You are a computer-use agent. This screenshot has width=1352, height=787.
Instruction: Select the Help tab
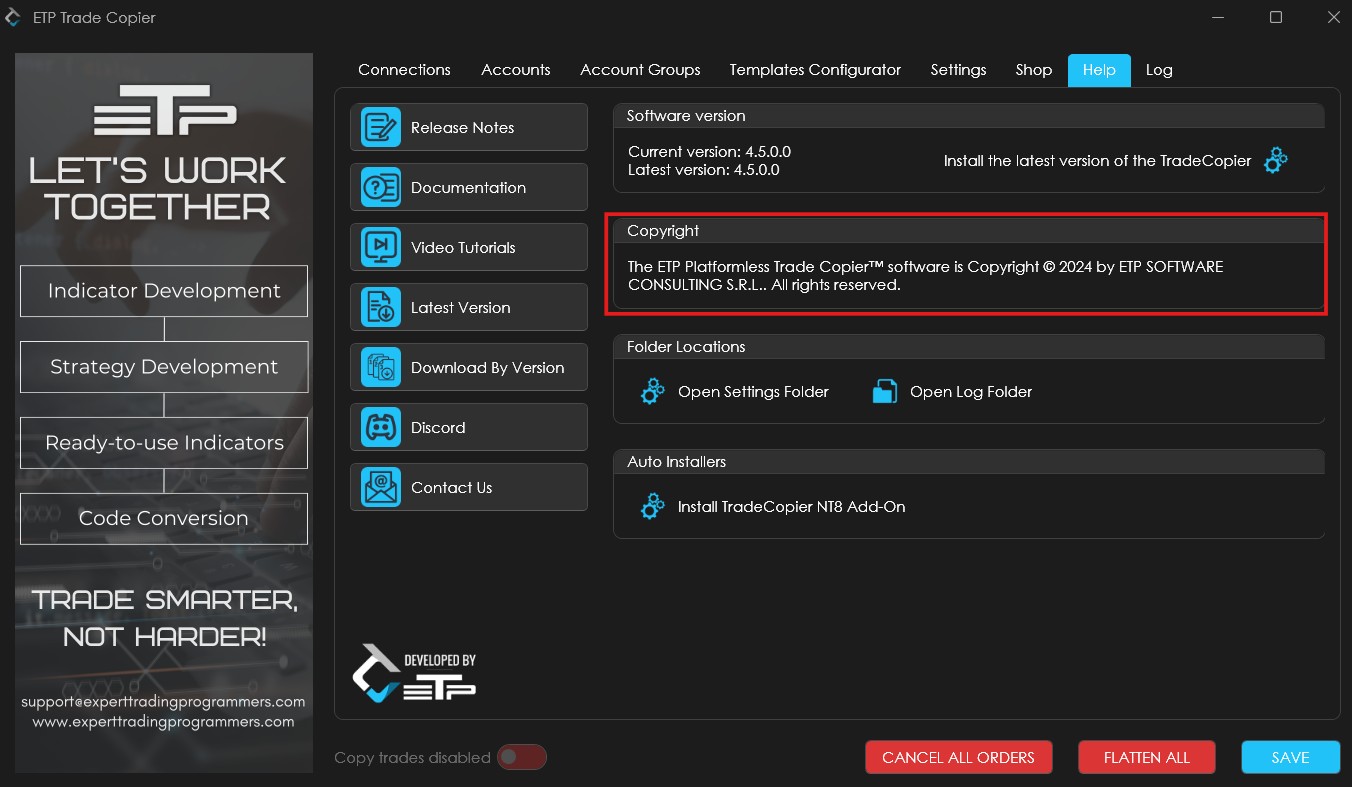point(1099,70)
